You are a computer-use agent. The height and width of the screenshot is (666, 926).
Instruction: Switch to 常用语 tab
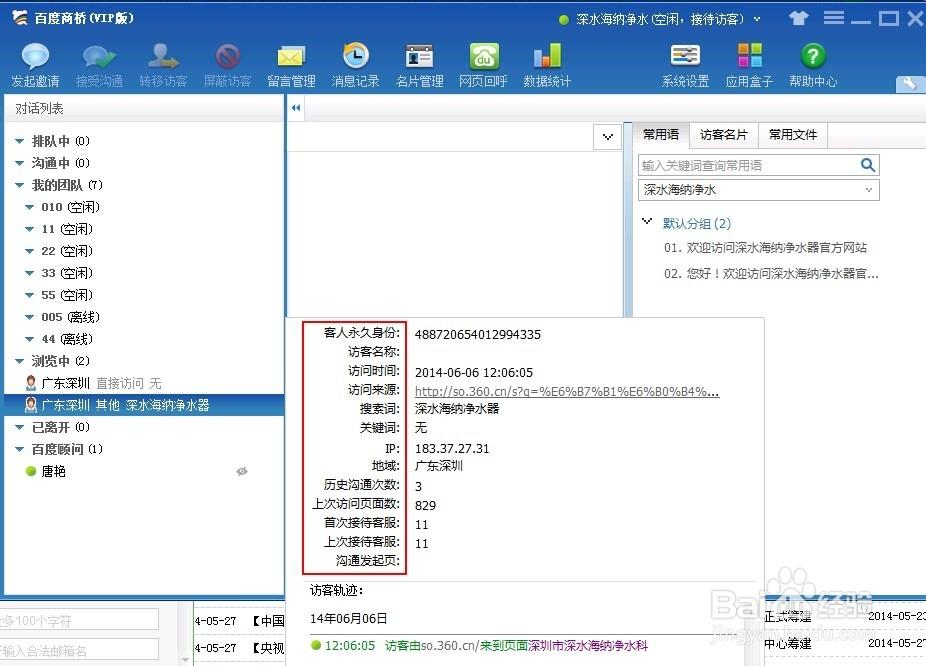[x=661, y=135]
